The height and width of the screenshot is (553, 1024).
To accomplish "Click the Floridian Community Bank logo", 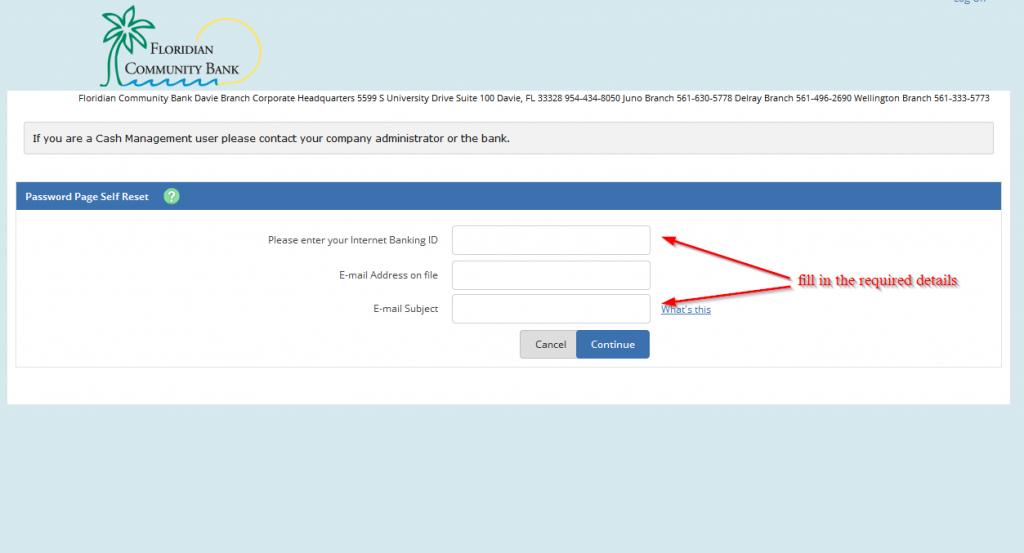I will (x=181, y=47).
